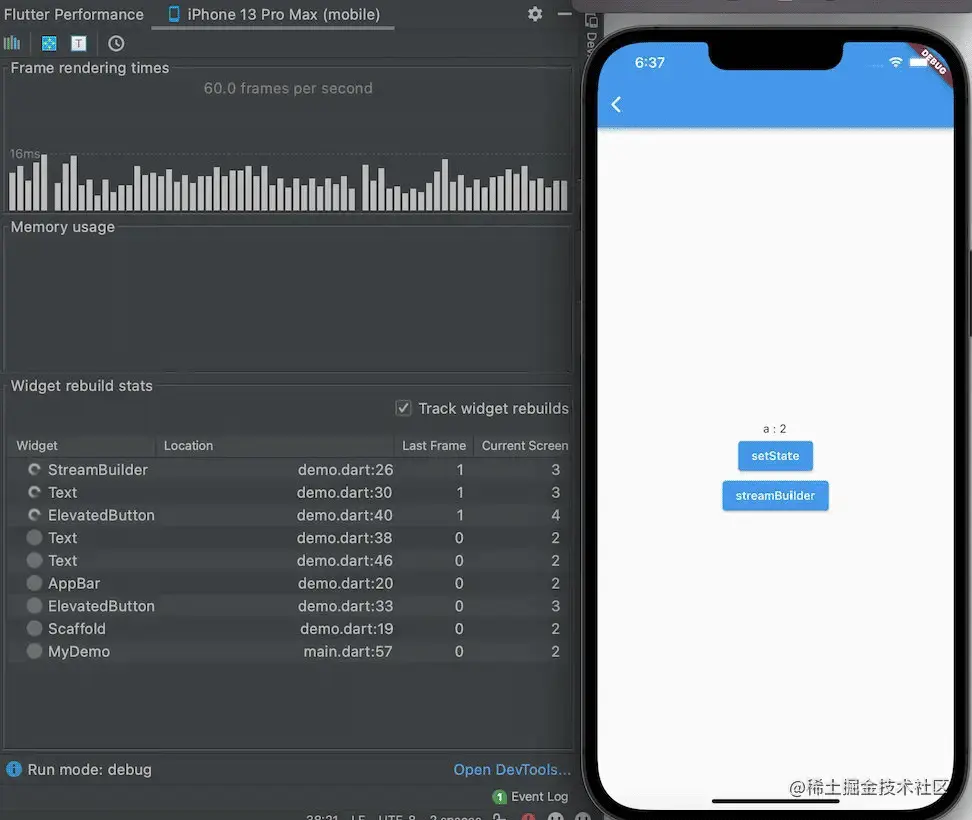Click the Flutter Performance panel title
The height and width of the screenshot is (820, 972).
click(74, 14)
